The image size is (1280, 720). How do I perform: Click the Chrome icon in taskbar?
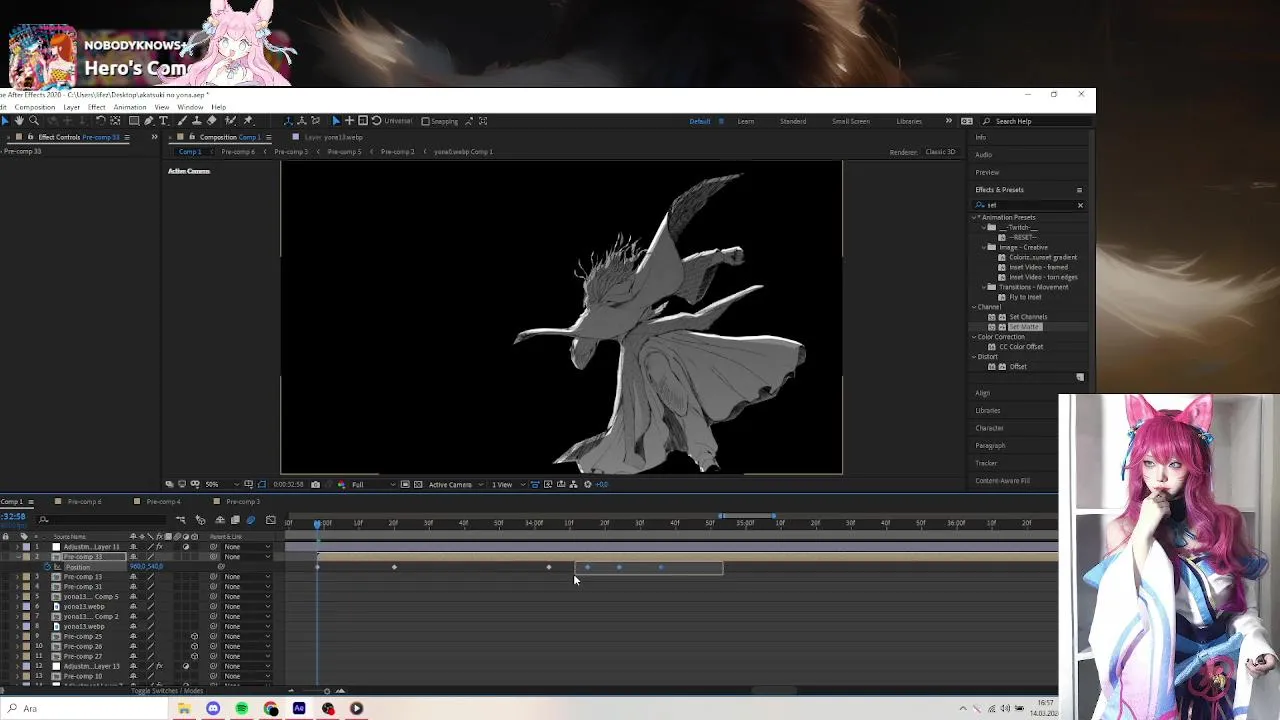pos(270,708)
